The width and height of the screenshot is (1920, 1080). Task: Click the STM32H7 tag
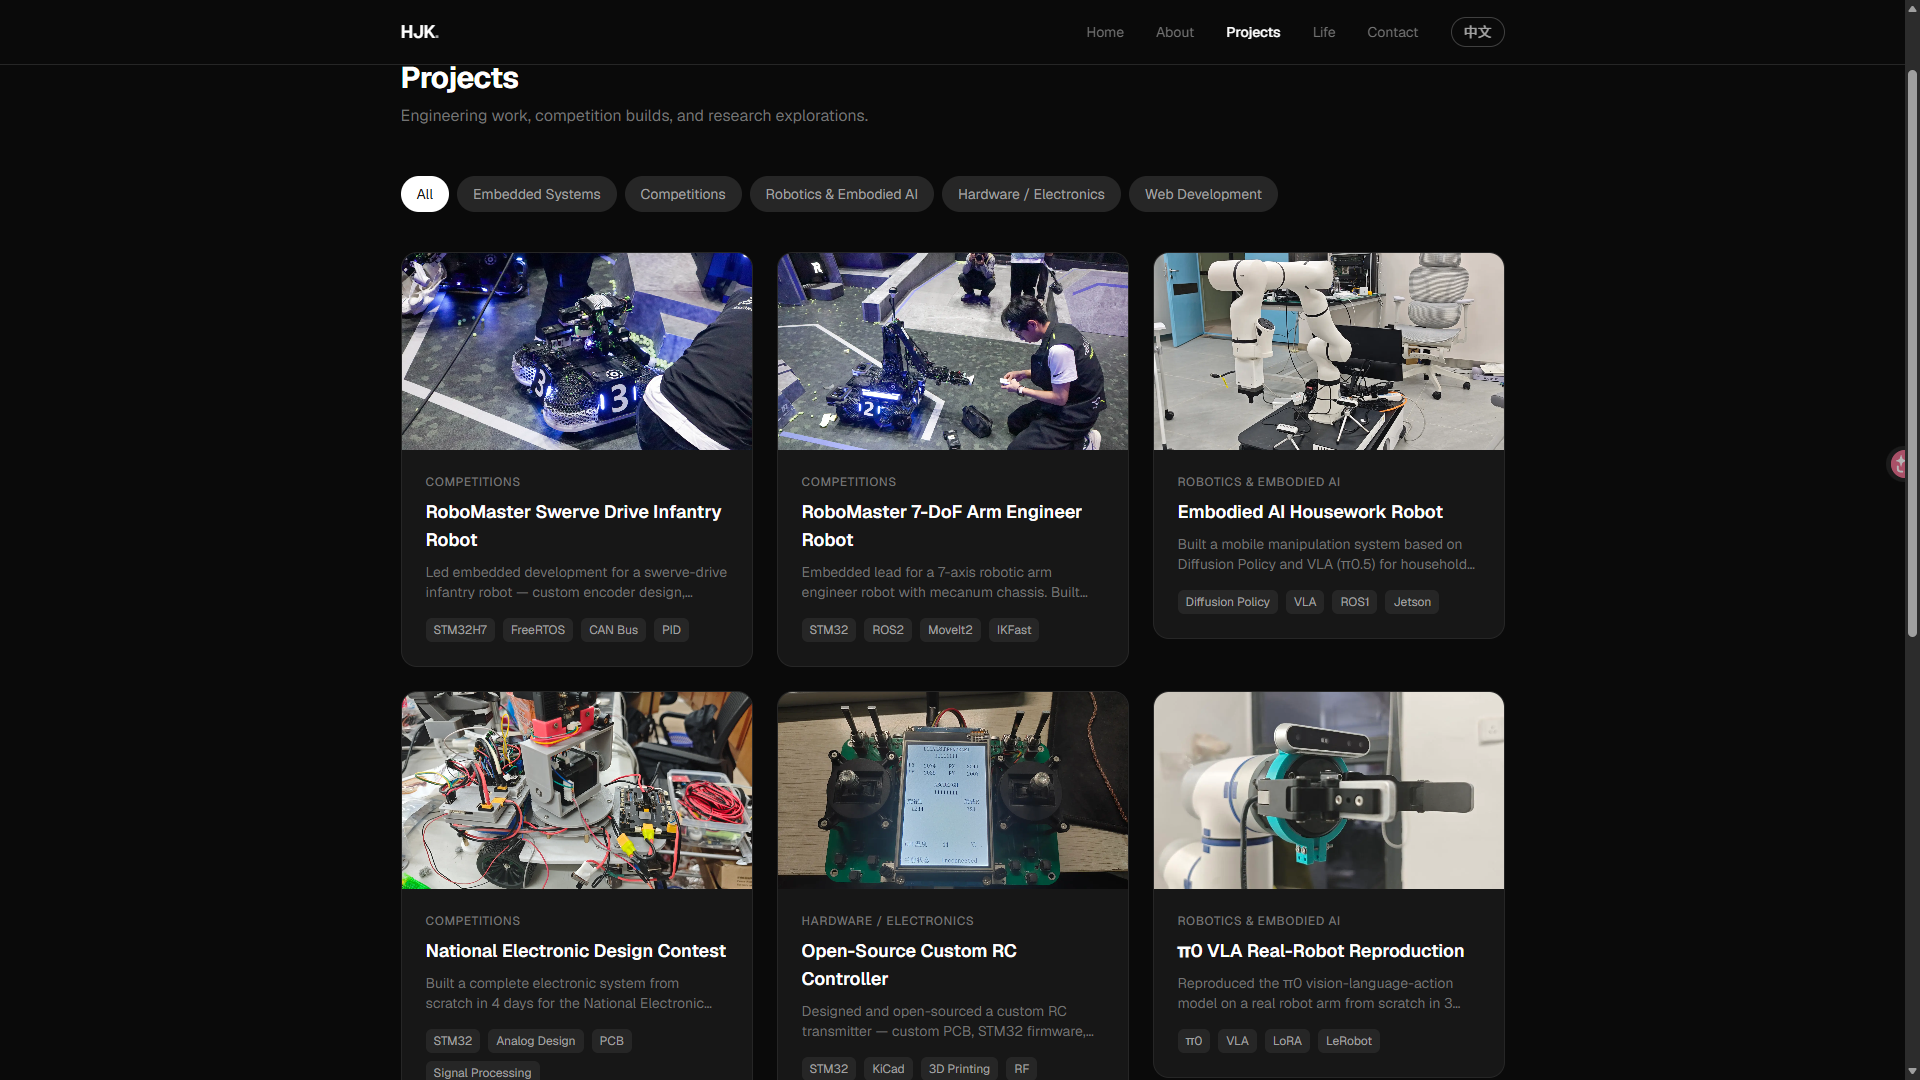pyautogui.click(x=460, y=630)
